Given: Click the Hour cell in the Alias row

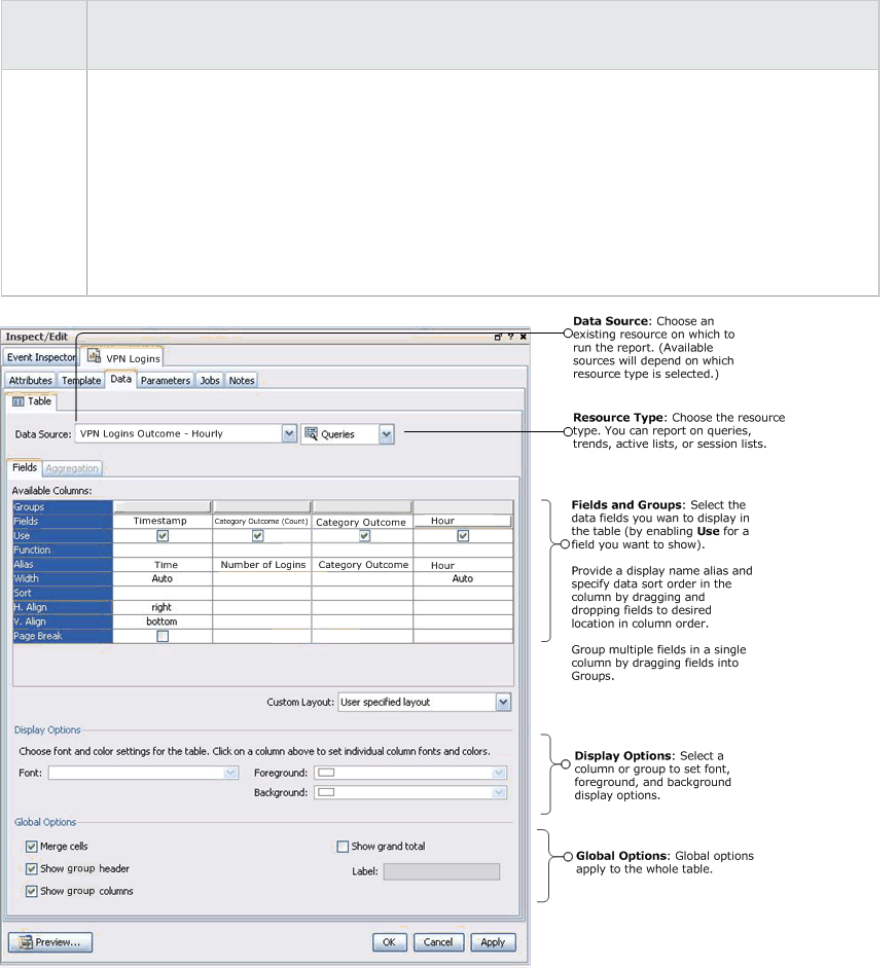Looking at the screenshot, I should click(x=463, y=564).
